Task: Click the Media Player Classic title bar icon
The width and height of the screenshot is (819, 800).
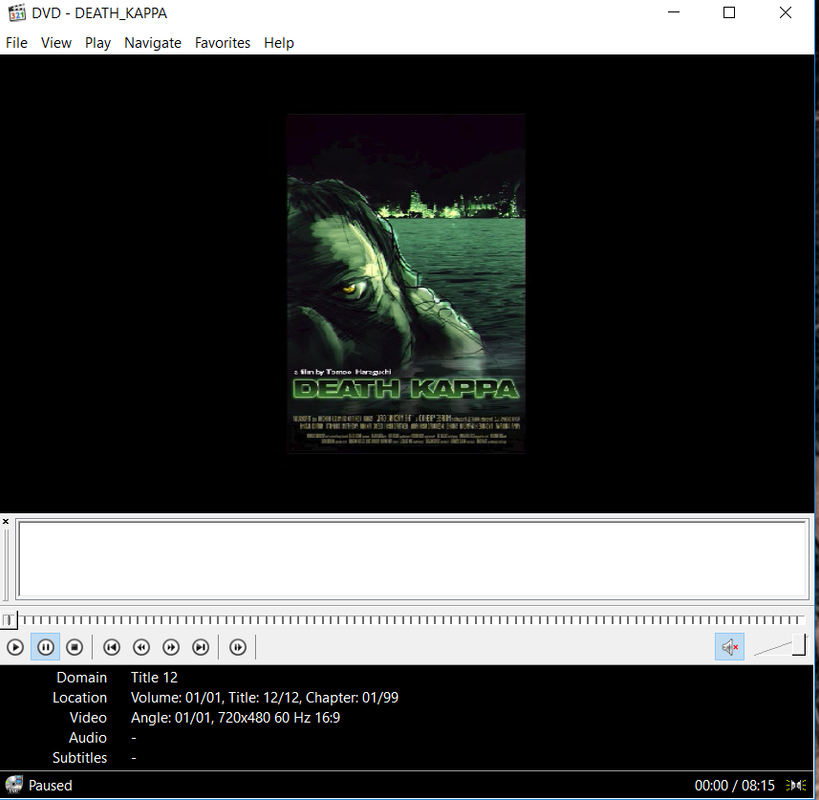Action: click(x=17, y=13)
